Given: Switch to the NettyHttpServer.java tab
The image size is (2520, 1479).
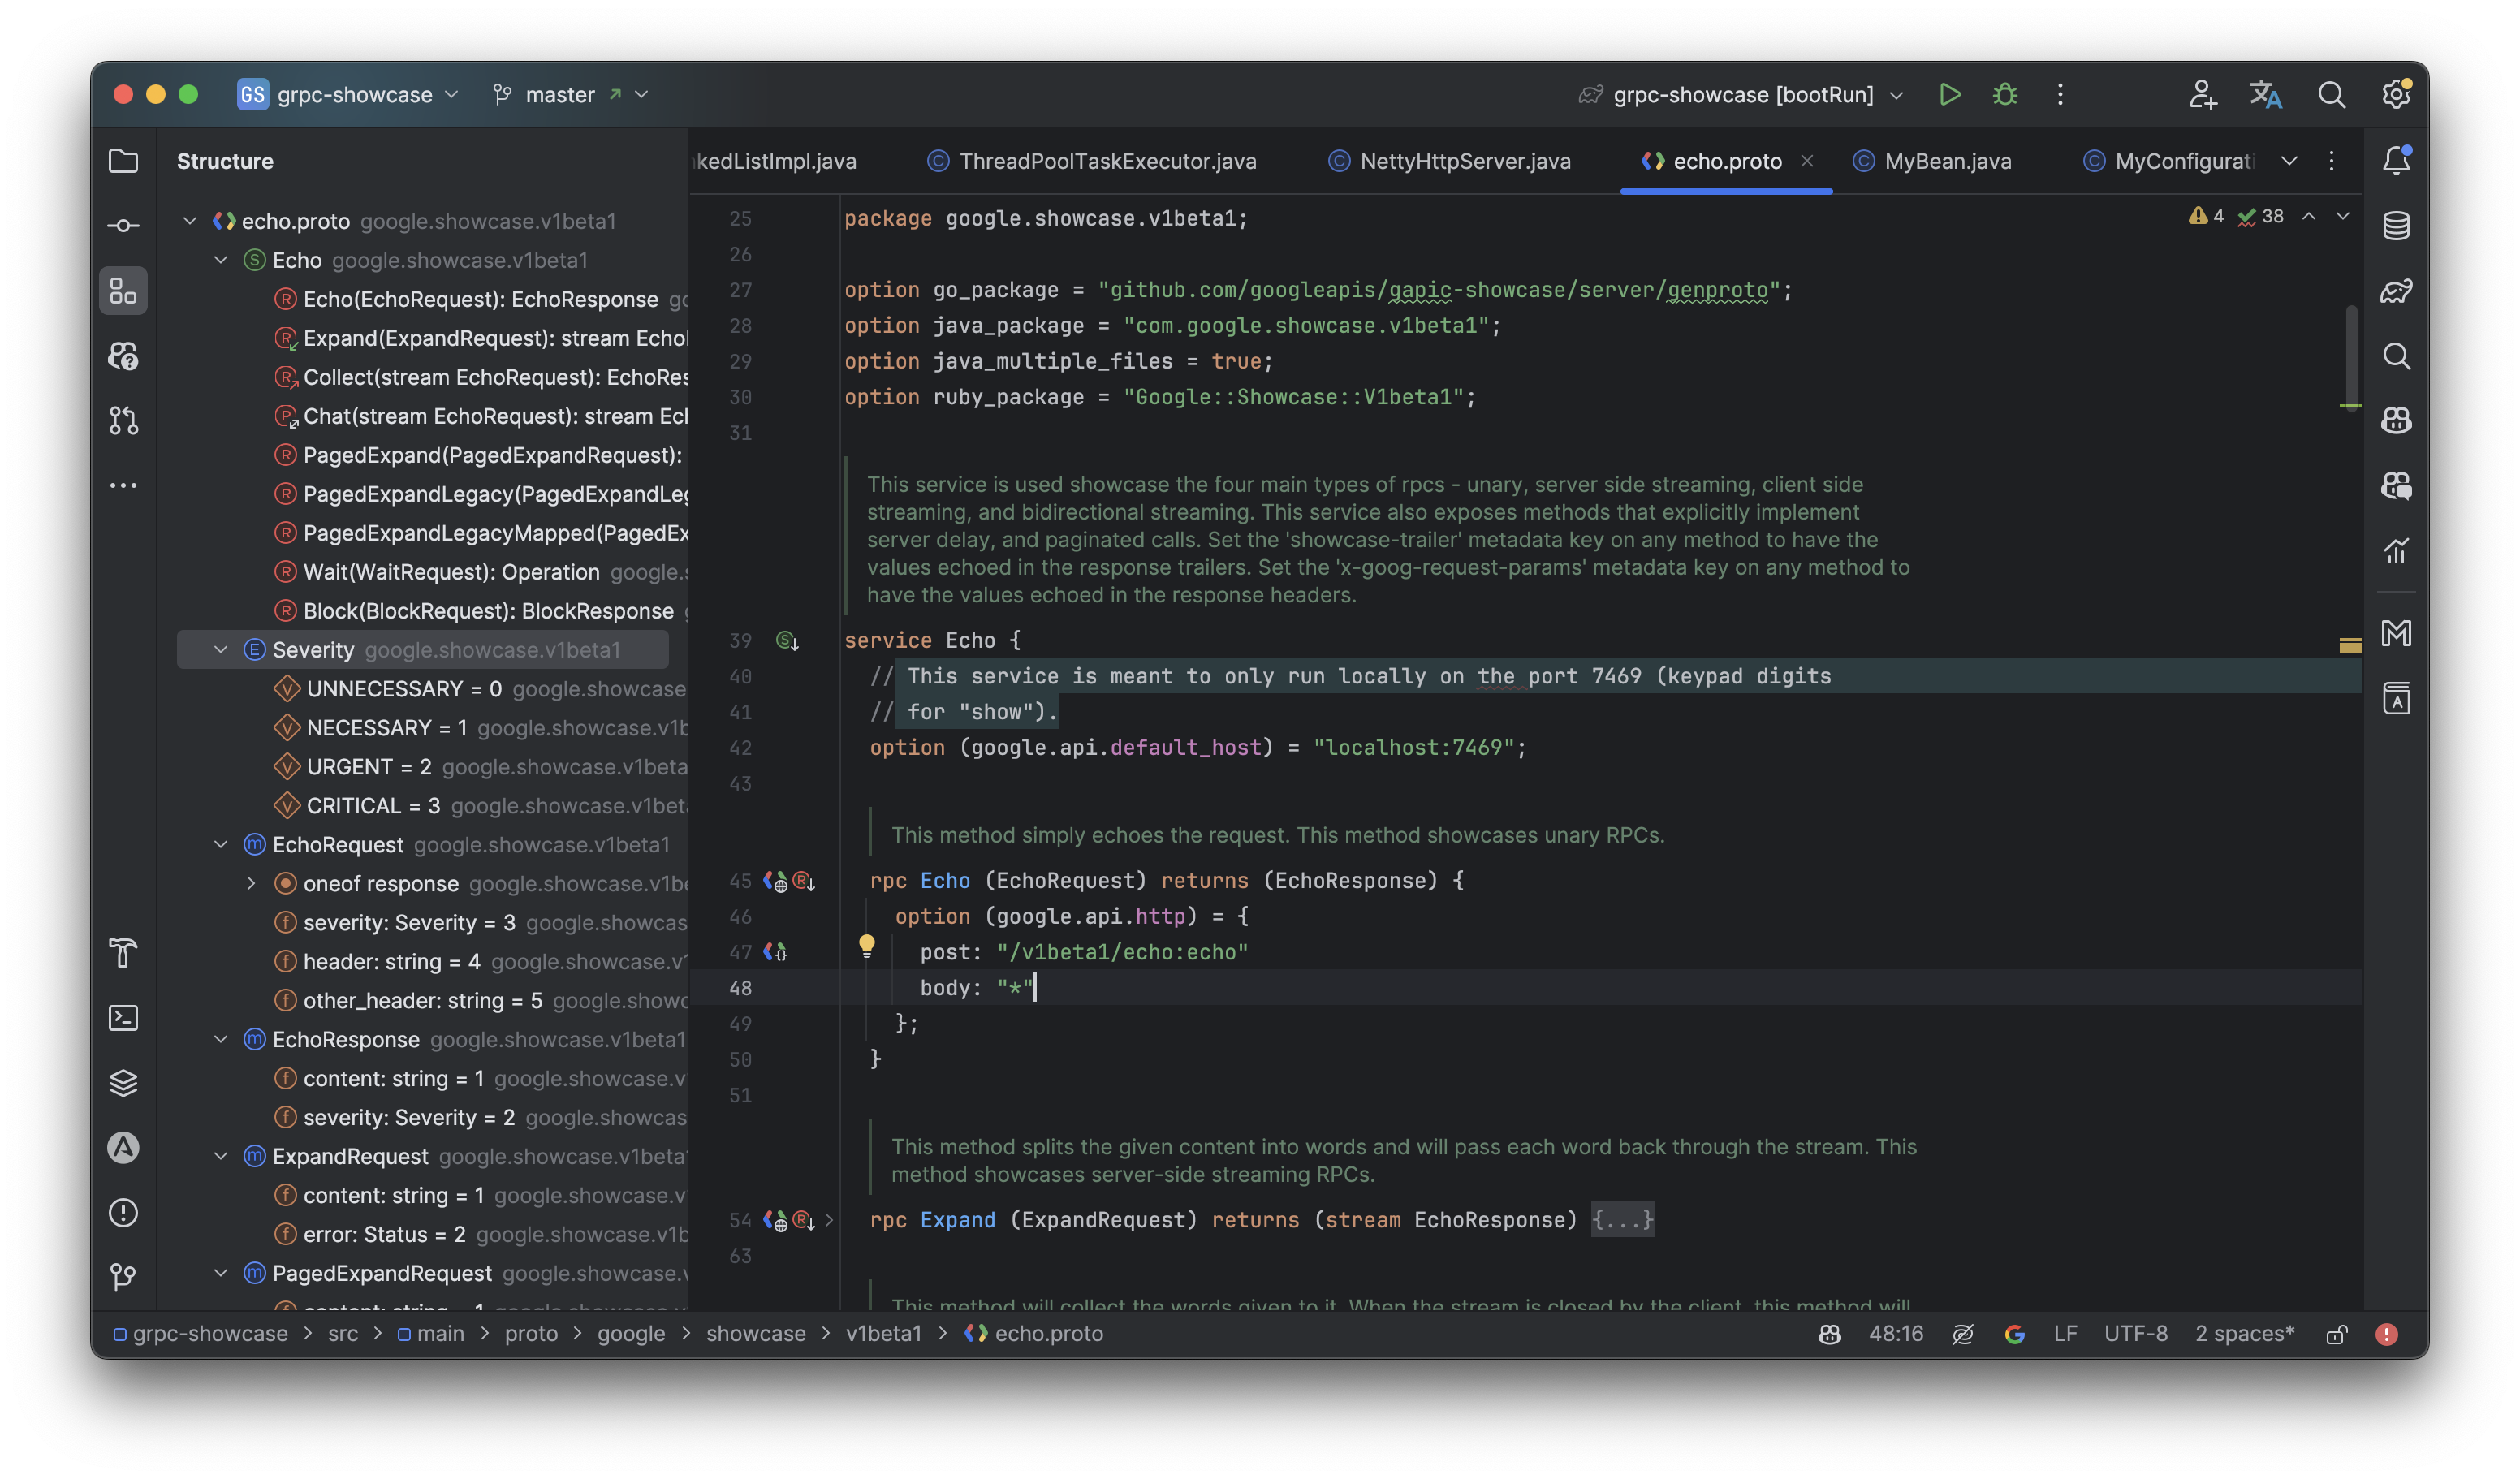Looking at the screenshot, I should [1464, 161].
